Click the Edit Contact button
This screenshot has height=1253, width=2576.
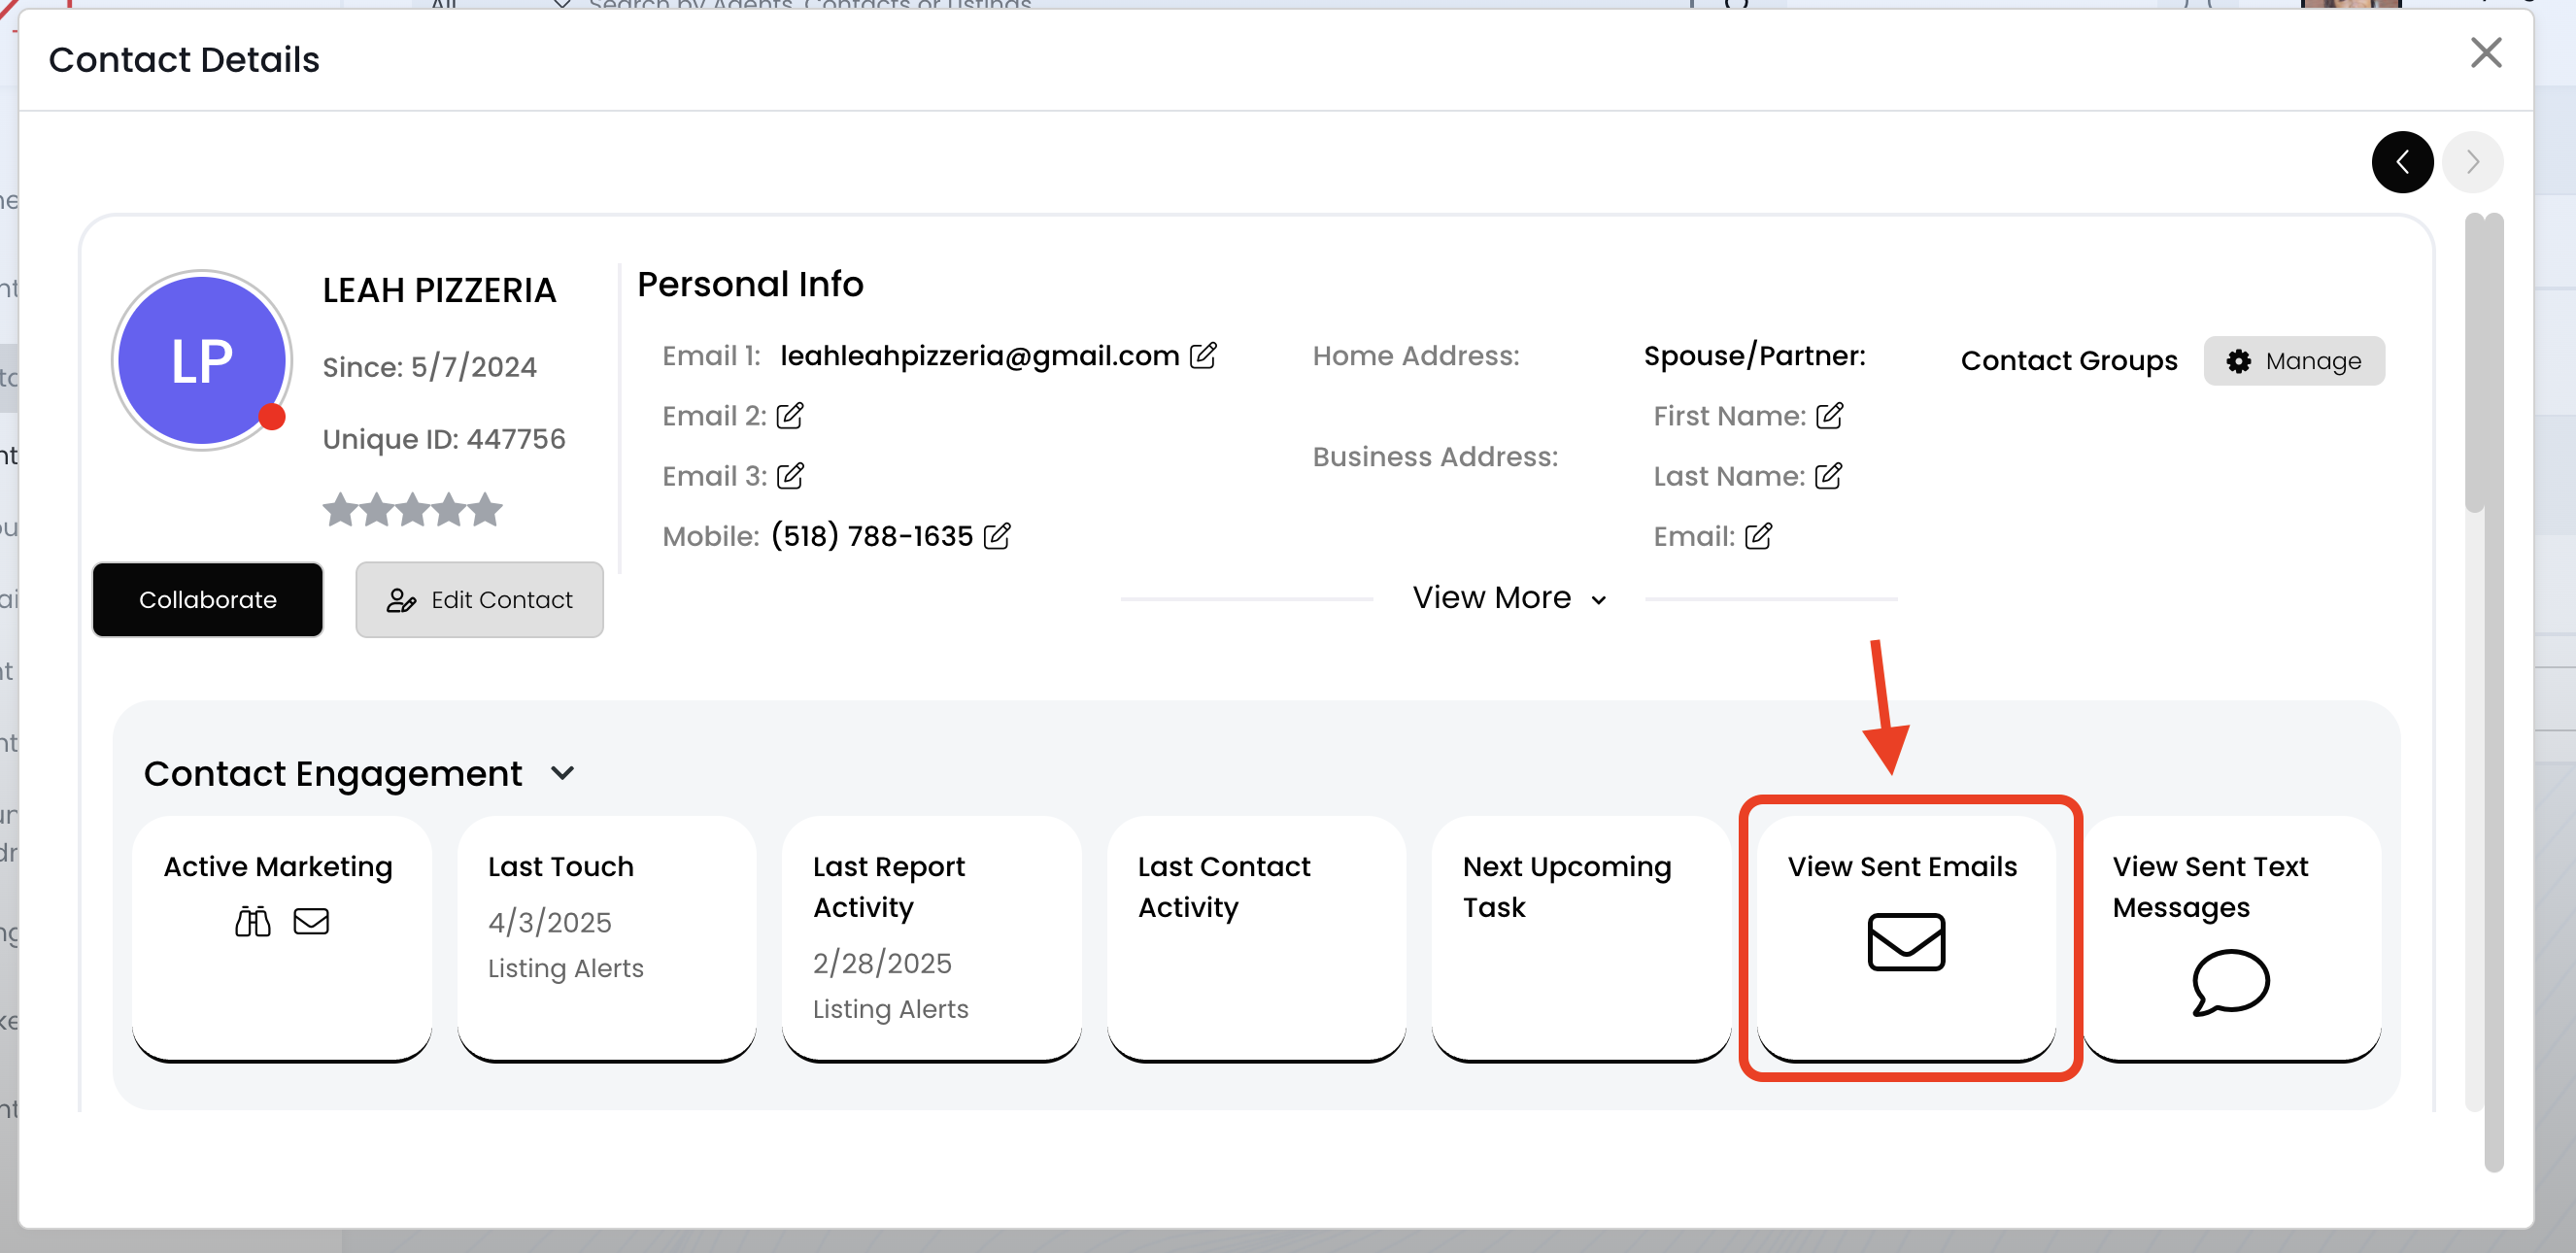coord(479,599)
